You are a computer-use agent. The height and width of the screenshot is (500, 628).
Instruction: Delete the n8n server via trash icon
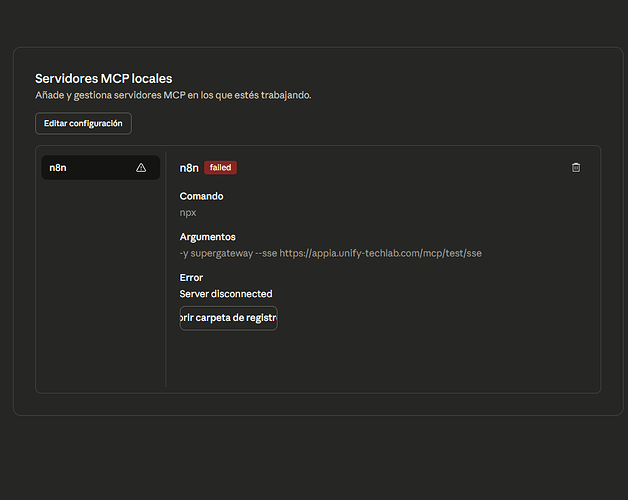tap(576, 167)
